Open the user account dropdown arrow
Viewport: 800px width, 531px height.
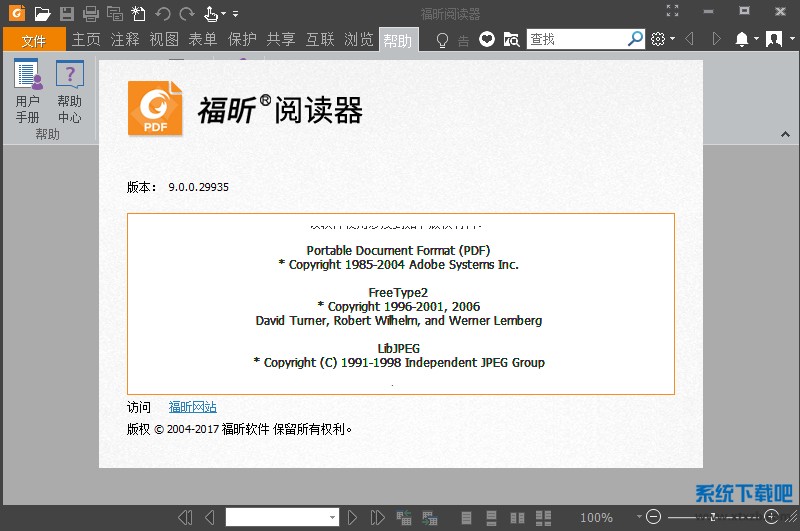click(x=792, y=39)
